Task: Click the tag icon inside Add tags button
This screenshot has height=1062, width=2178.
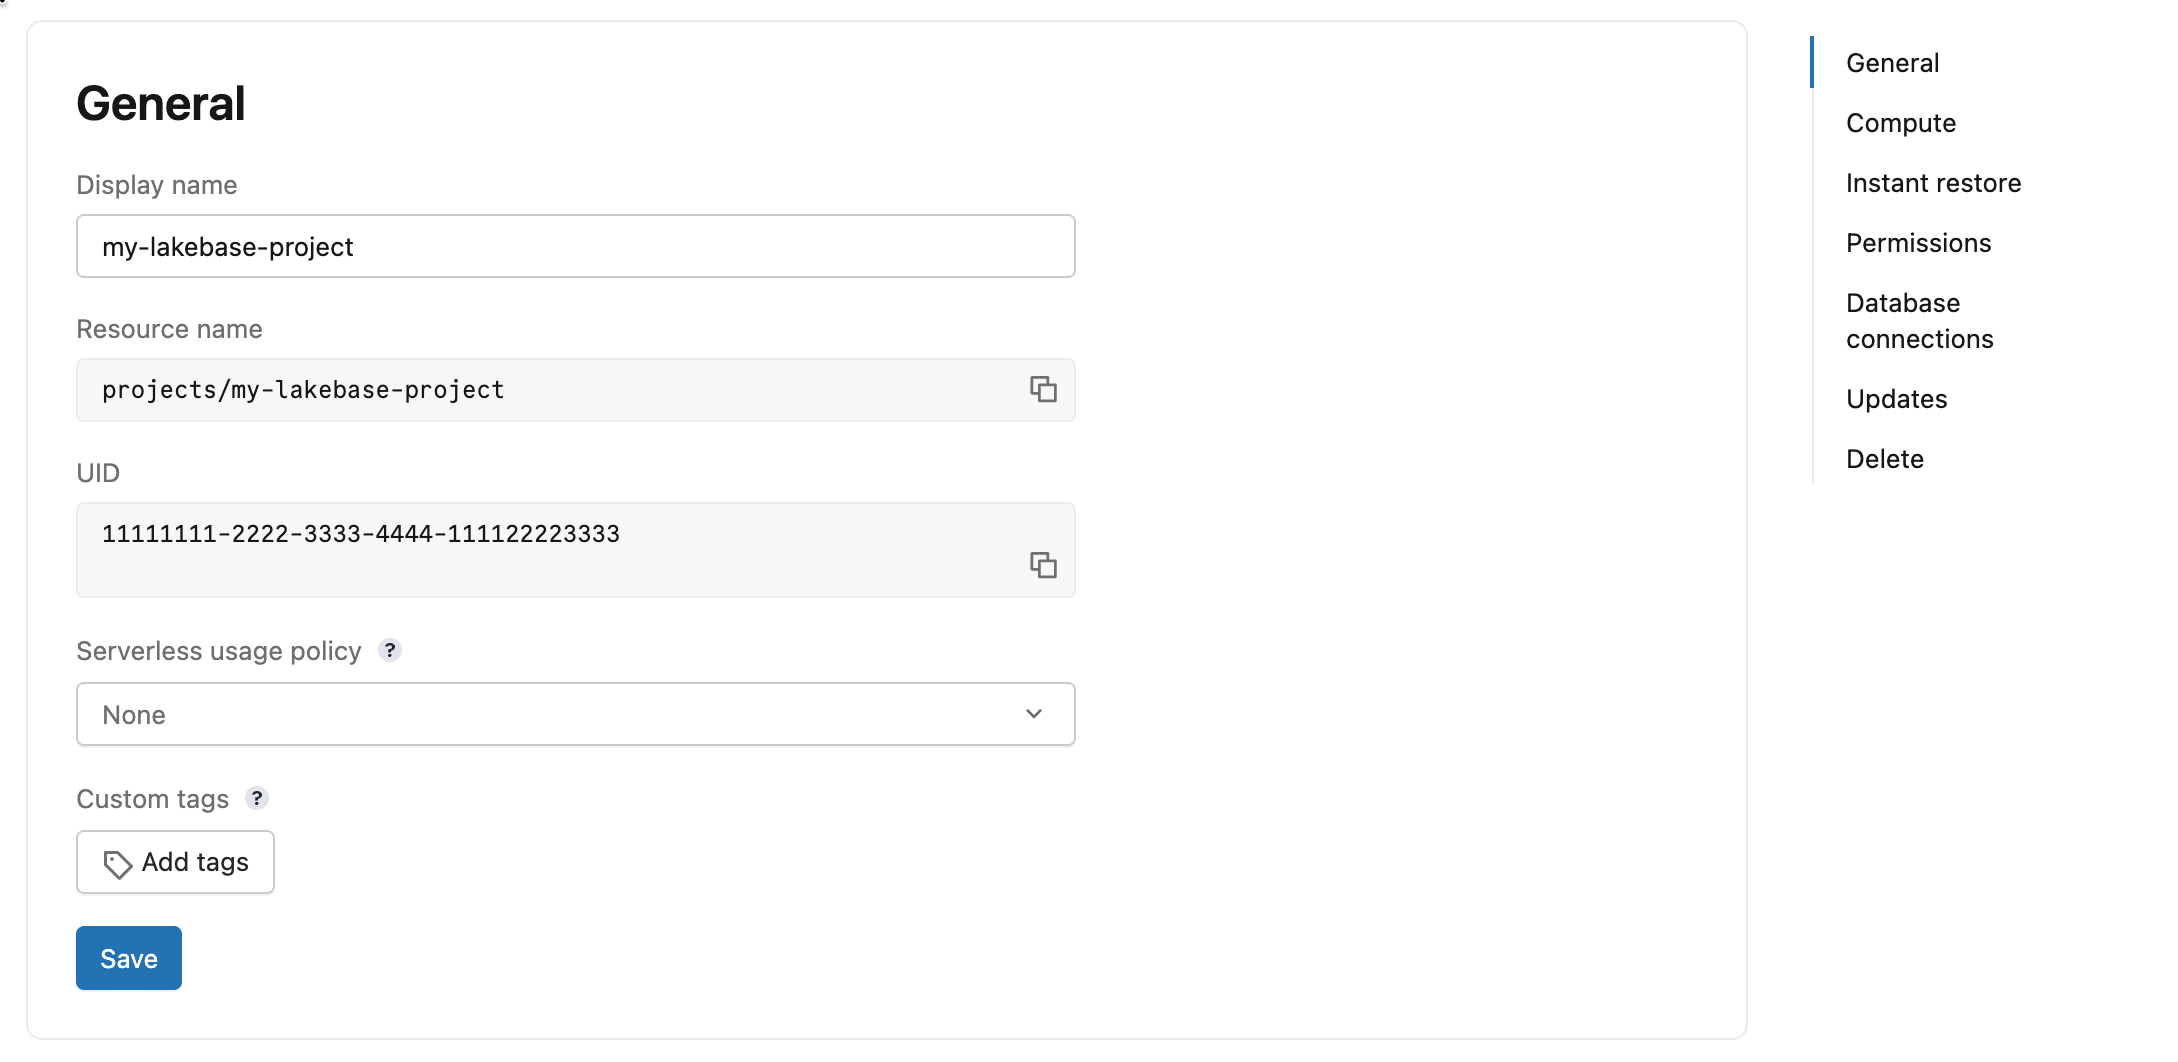Action: click(117, 861)
